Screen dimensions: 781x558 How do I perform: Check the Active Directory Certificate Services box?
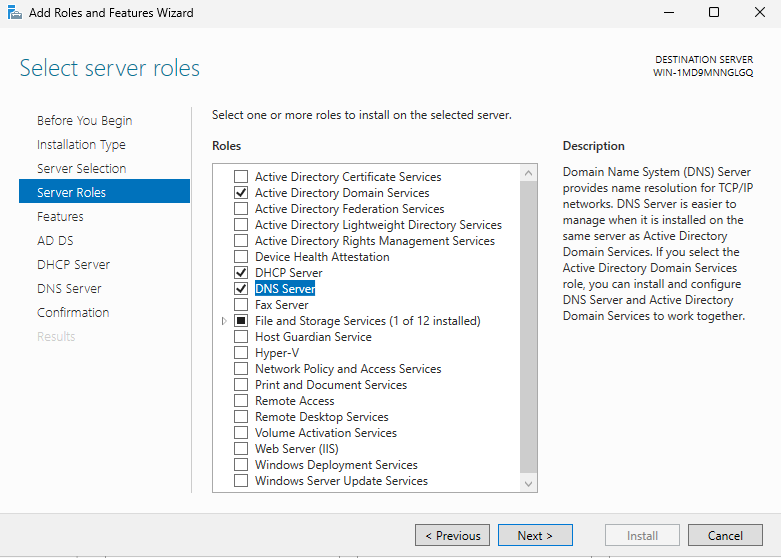point(240,177)
